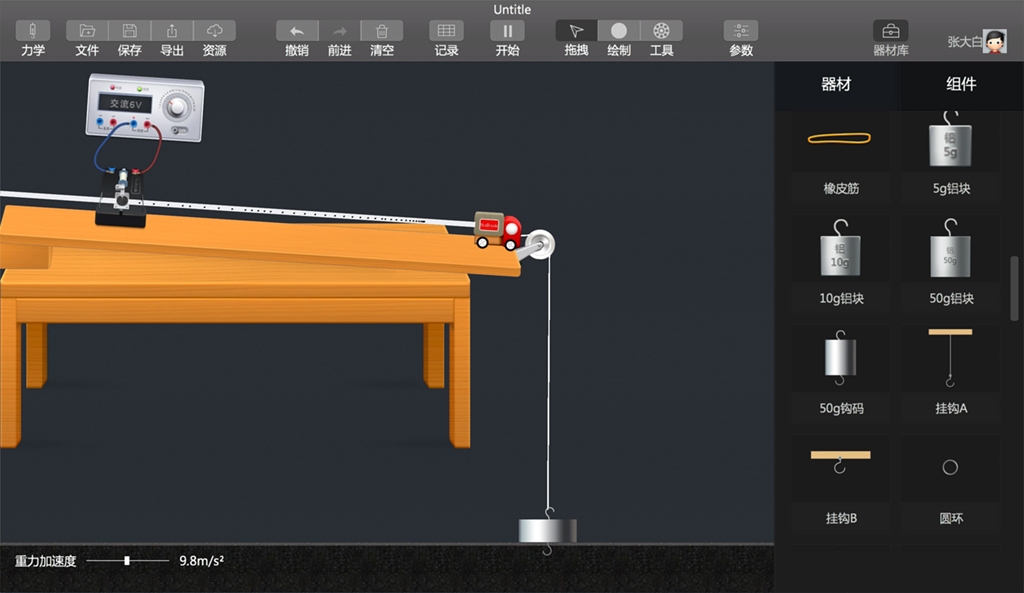This screenshot has width=1024, height=593.
Task: Click the 导出 export icon
Action: 172,31
